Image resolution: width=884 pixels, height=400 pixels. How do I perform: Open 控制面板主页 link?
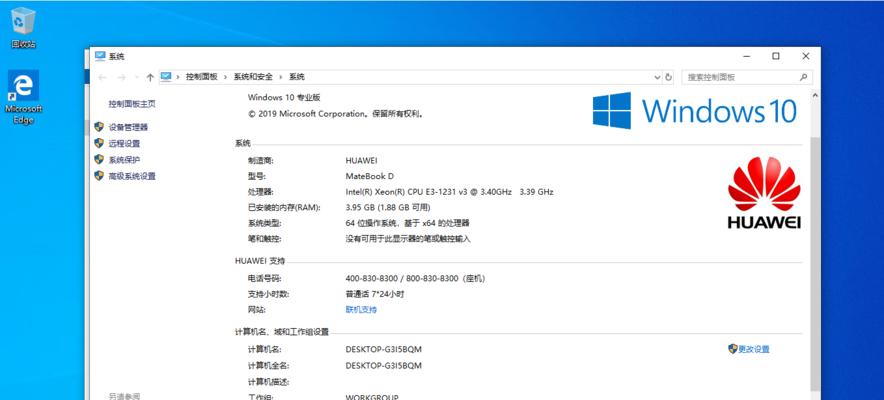(132, 104)
